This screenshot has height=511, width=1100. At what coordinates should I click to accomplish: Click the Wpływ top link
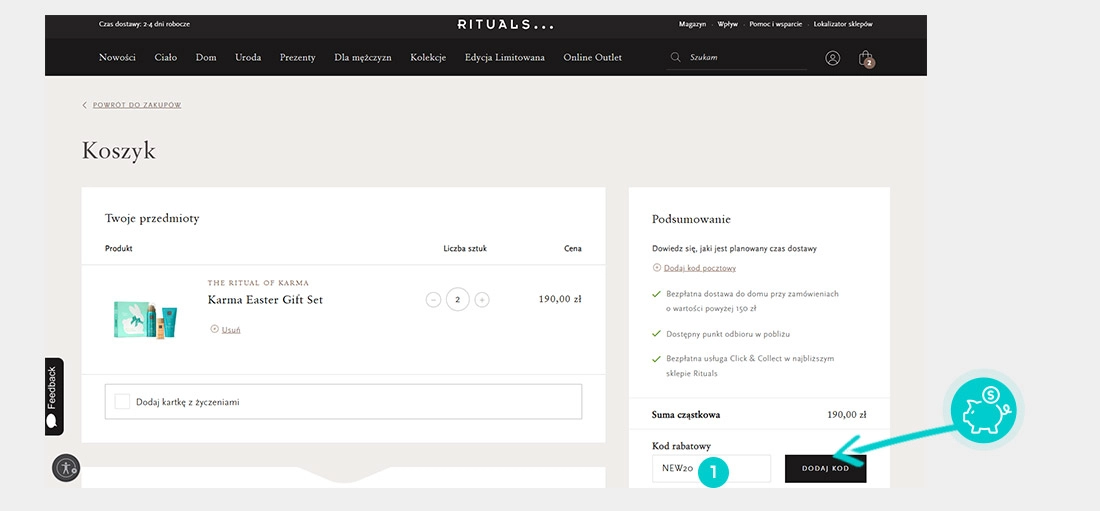727,24
